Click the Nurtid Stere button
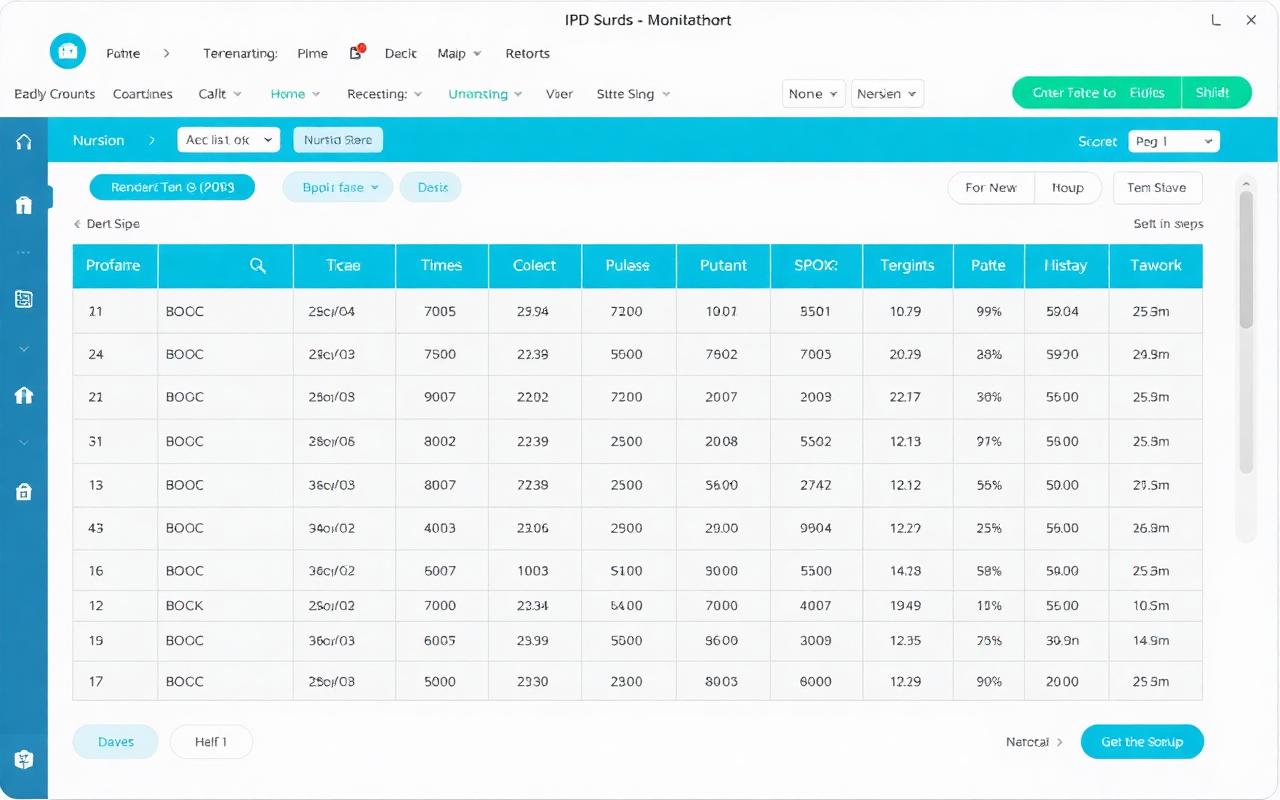Viewport: 1280px width, 800px height. (x=338, y=140)
